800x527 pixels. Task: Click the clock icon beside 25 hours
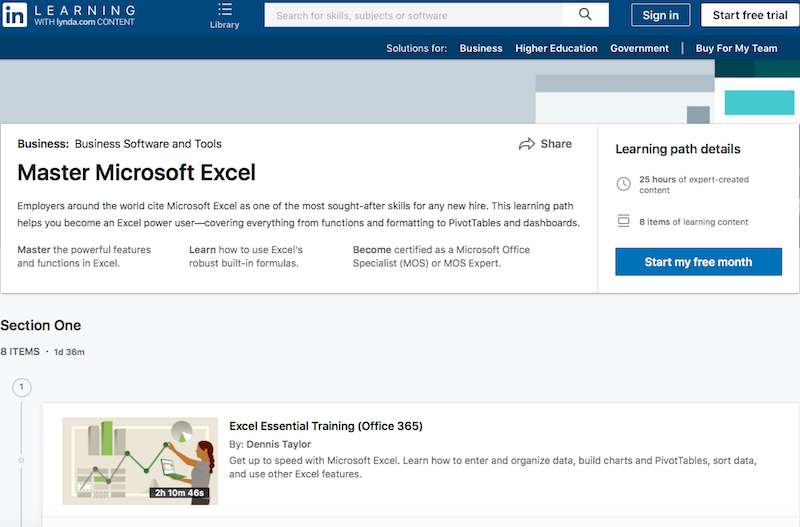click(623, 184)
